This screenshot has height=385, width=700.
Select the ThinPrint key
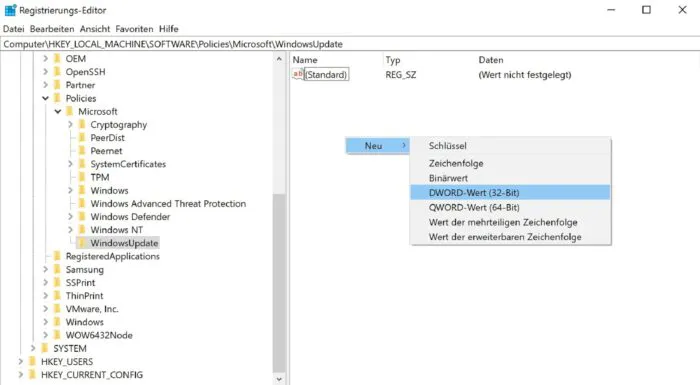84,296
